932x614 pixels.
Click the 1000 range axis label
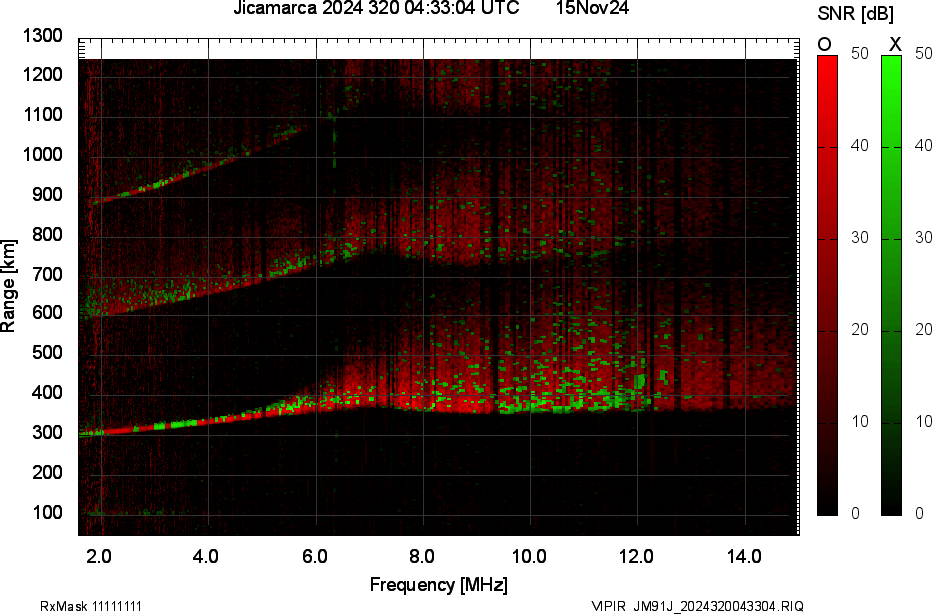pos(43,155)
